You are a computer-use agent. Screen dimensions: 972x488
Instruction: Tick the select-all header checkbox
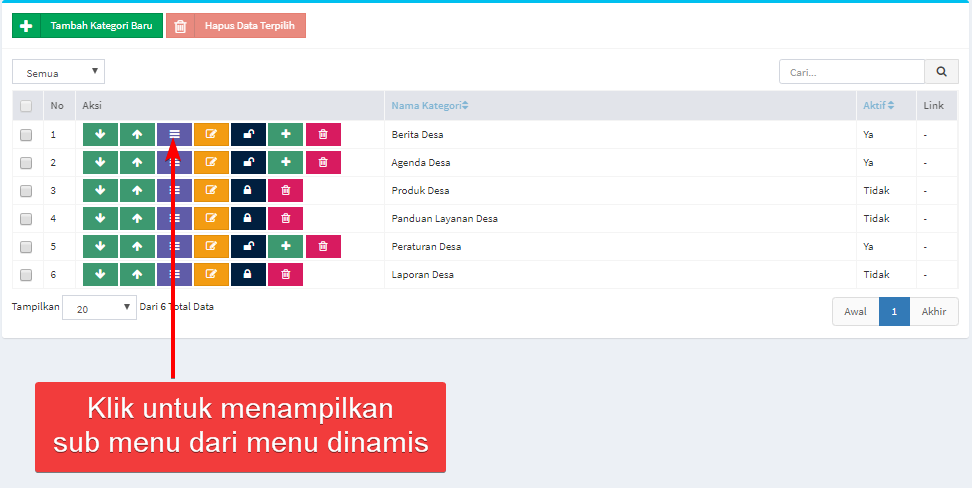[x=26, y=106]
